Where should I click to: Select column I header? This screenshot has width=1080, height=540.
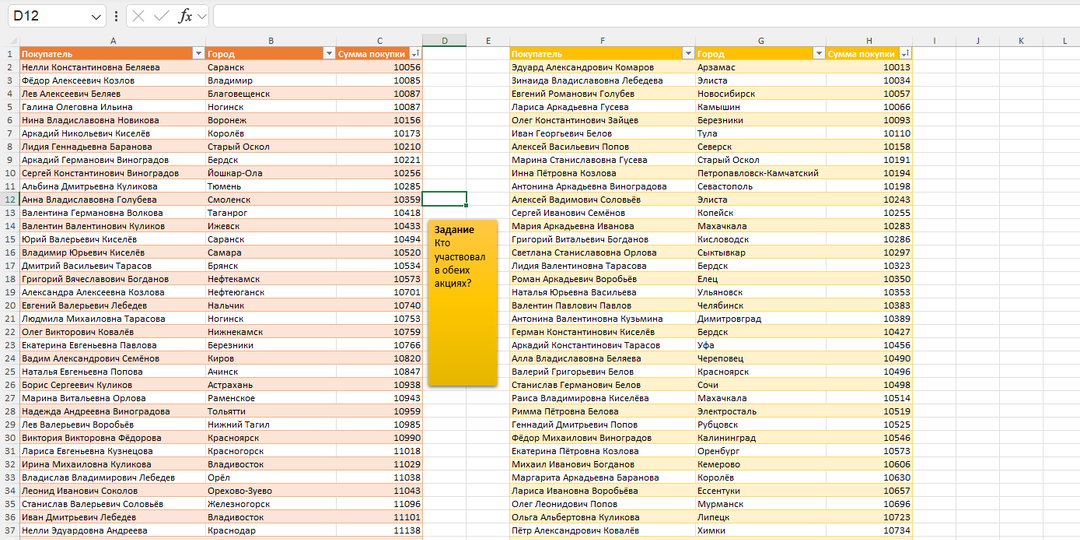pos(935,41)
